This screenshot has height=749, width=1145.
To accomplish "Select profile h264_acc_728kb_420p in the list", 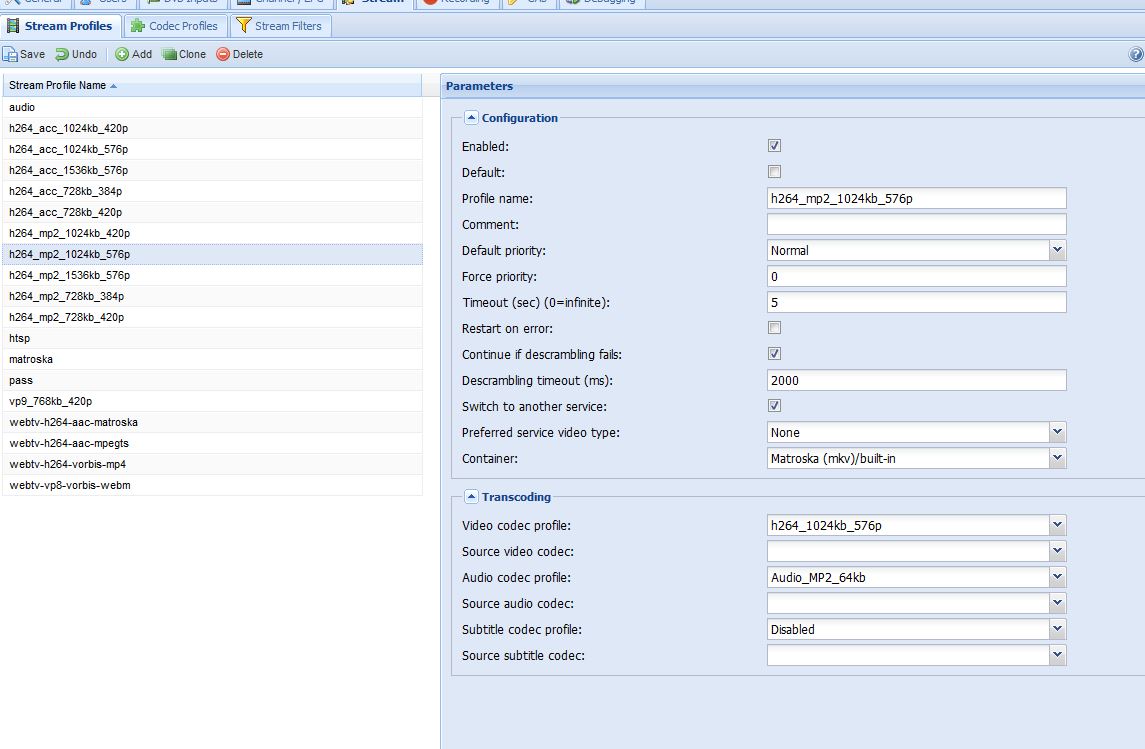I will (212, 212).
